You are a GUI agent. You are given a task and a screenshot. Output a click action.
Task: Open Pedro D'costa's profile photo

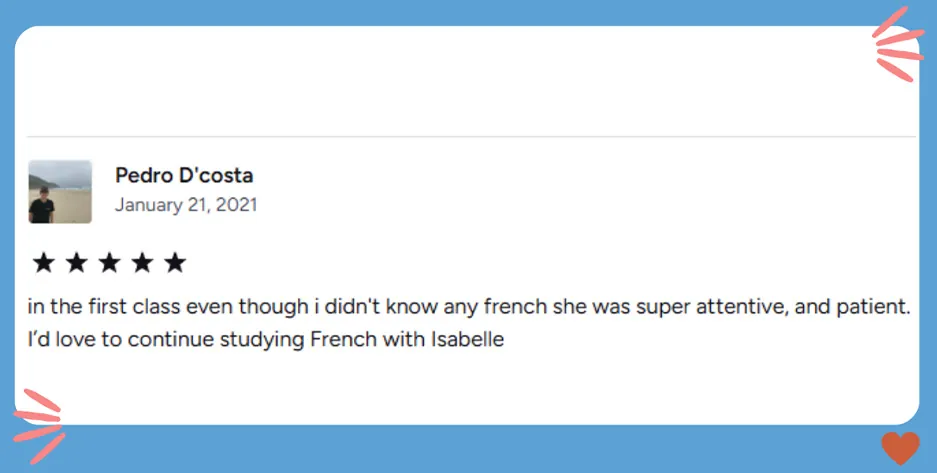pos(60,191)
